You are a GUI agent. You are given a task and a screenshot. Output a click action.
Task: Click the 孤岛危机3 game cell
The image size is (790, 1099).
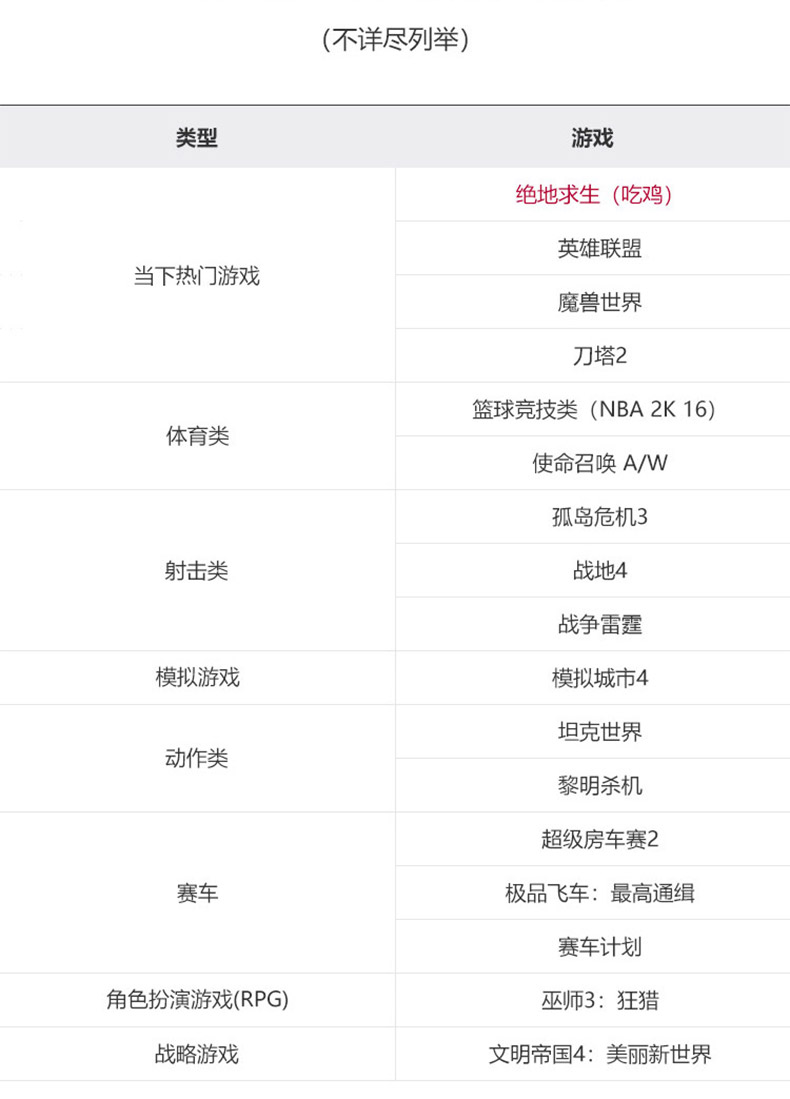click(593, 517)
